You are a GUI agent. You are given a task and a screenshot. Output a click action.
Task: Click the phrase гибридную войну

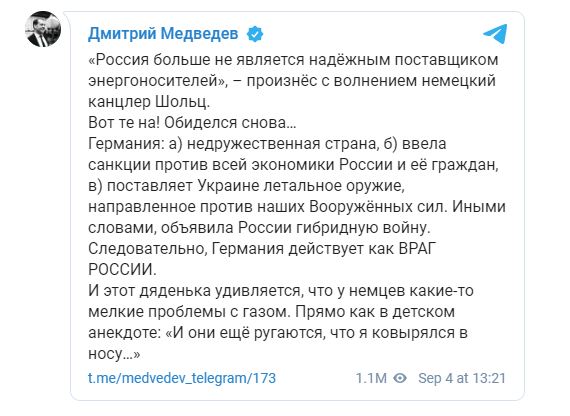point(364,228)
